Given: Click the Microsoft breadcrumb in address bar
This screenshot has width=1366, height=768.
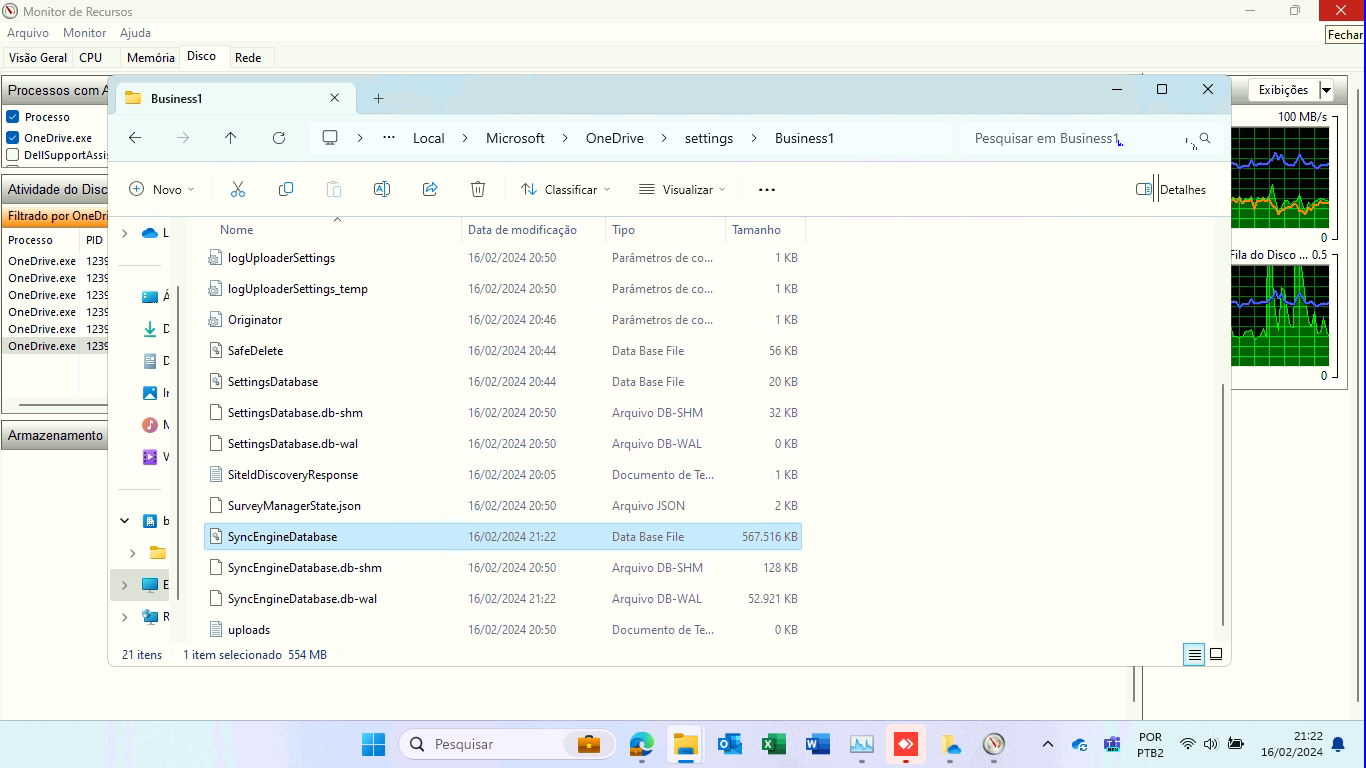Looking at the screenshot, I should tap(515, 138).
